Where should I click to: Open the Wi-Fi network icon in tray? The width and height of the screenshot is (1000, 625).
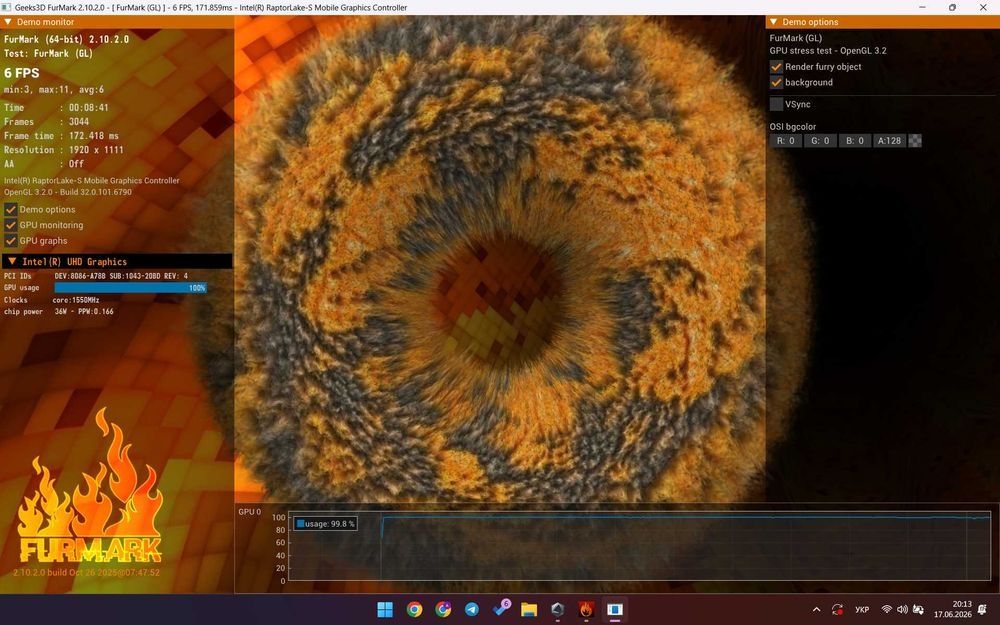tap(886, 610)
